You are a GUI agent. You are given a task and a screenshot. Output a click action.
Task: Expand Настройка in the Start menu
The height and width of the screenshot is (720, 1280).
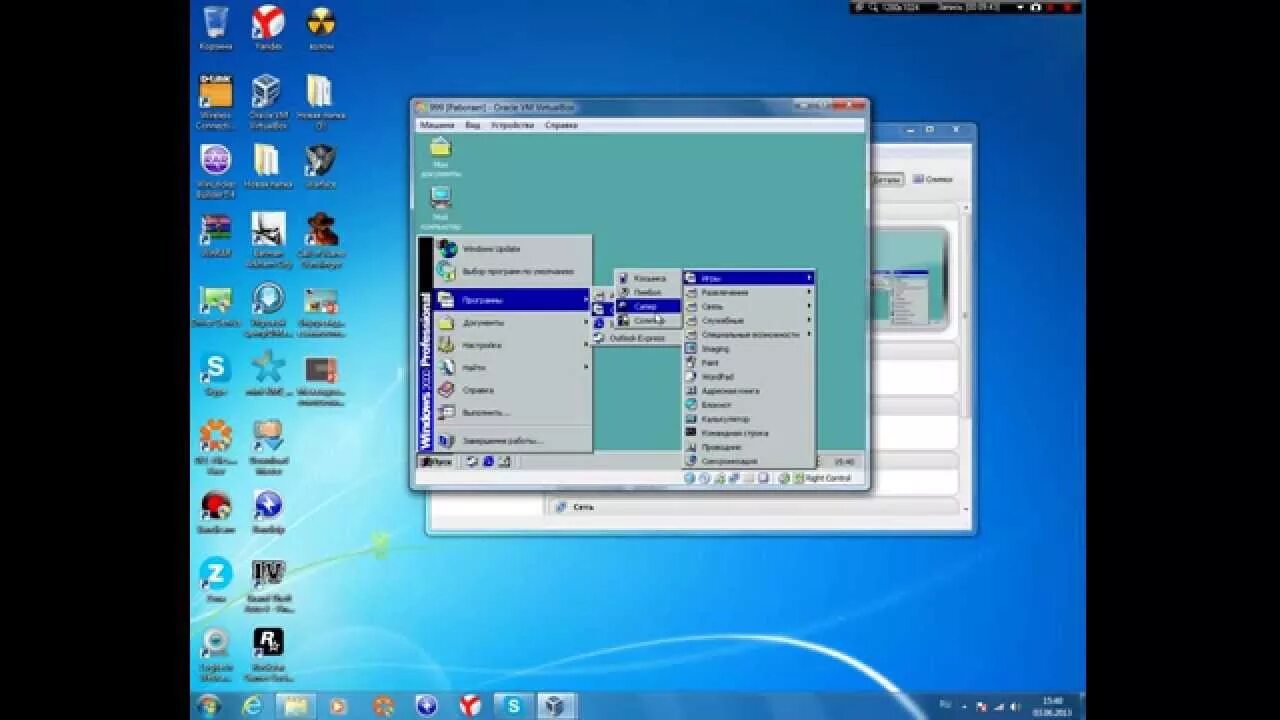pos(513,345)
